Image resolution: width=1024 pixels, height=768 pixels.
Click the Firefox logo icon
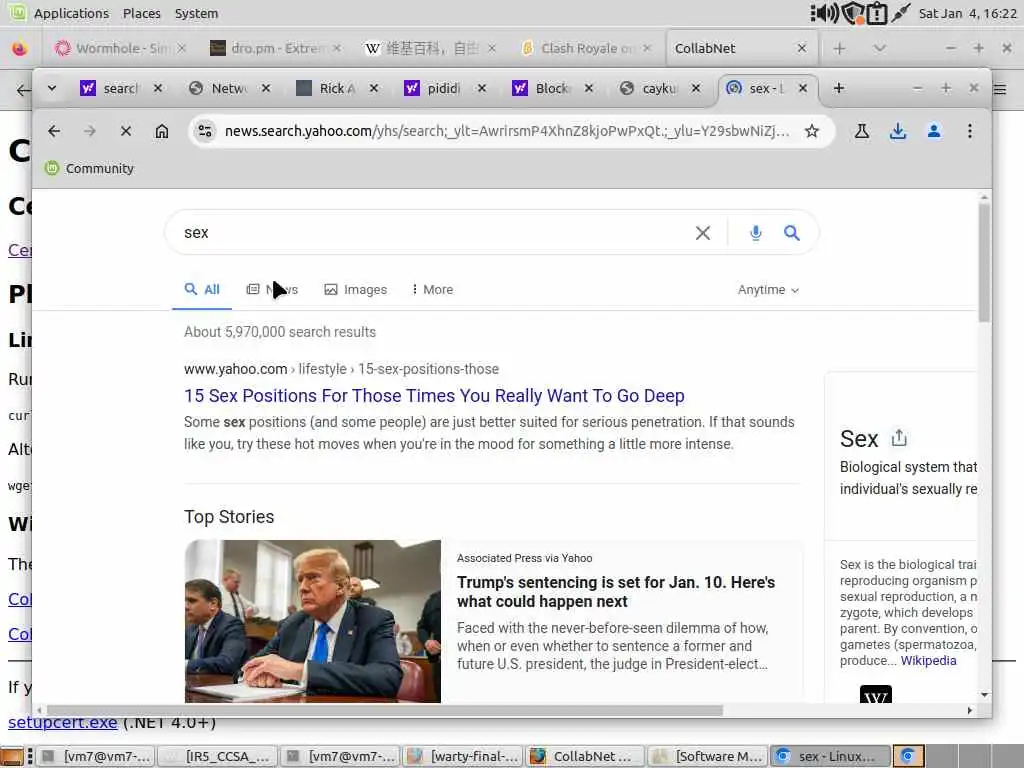pos(20,48)
